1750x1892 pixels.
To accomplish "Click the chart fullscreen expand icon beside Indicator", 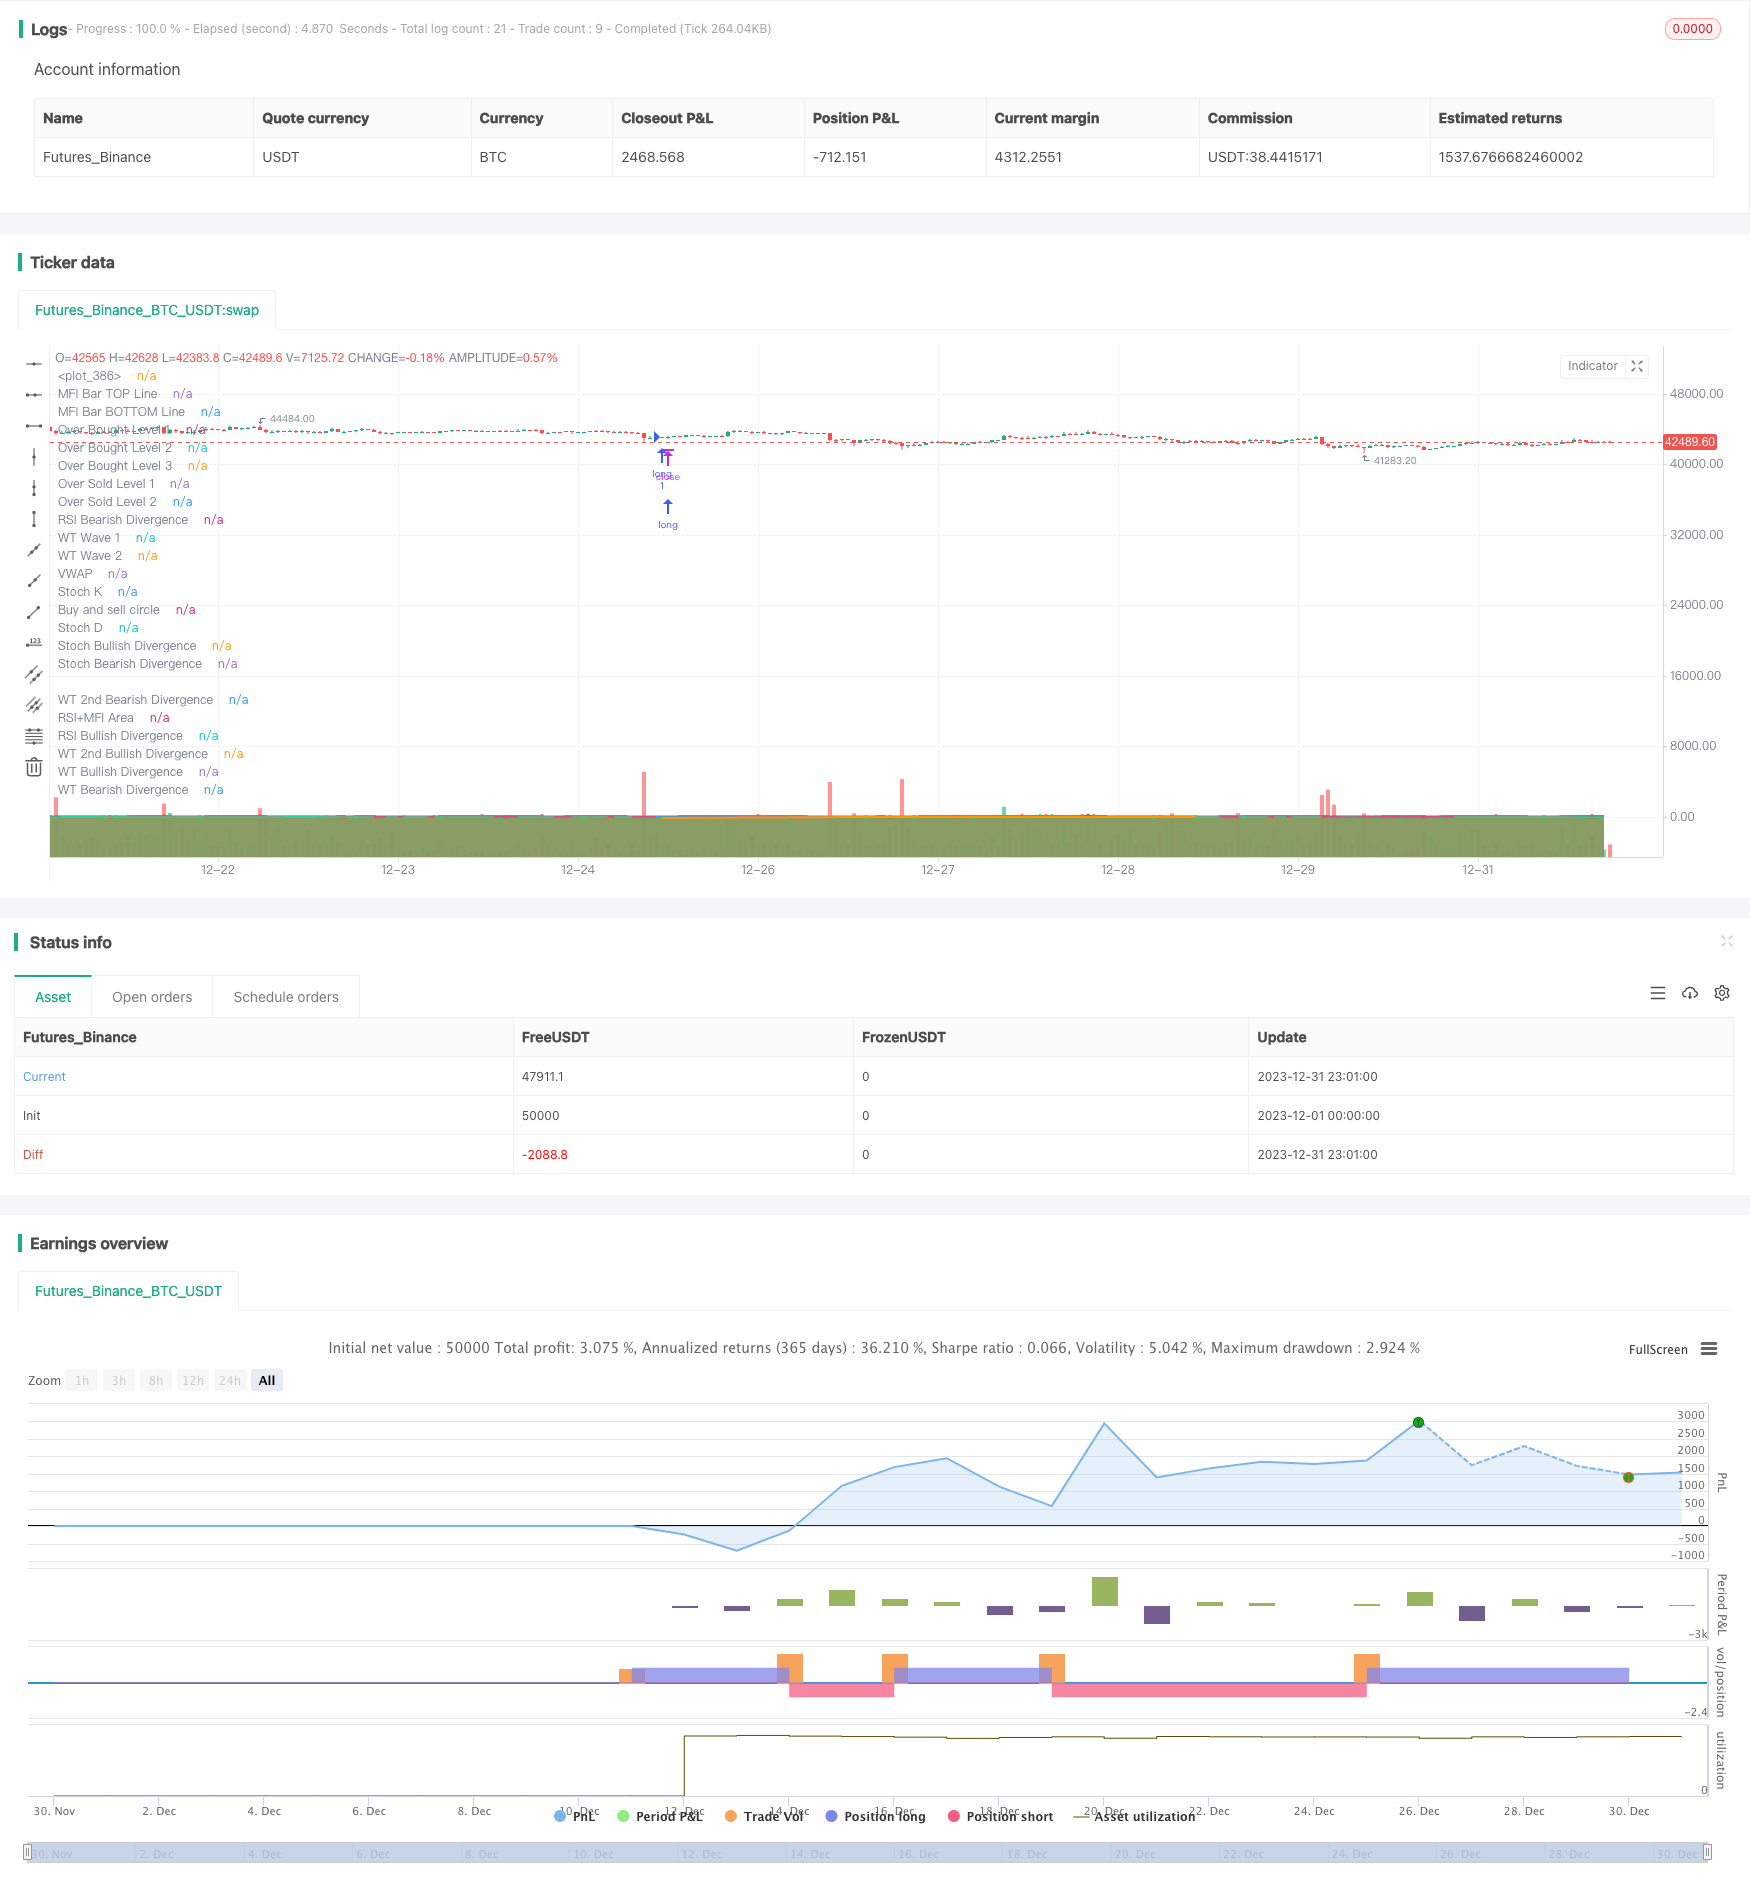I will 1637,366.
